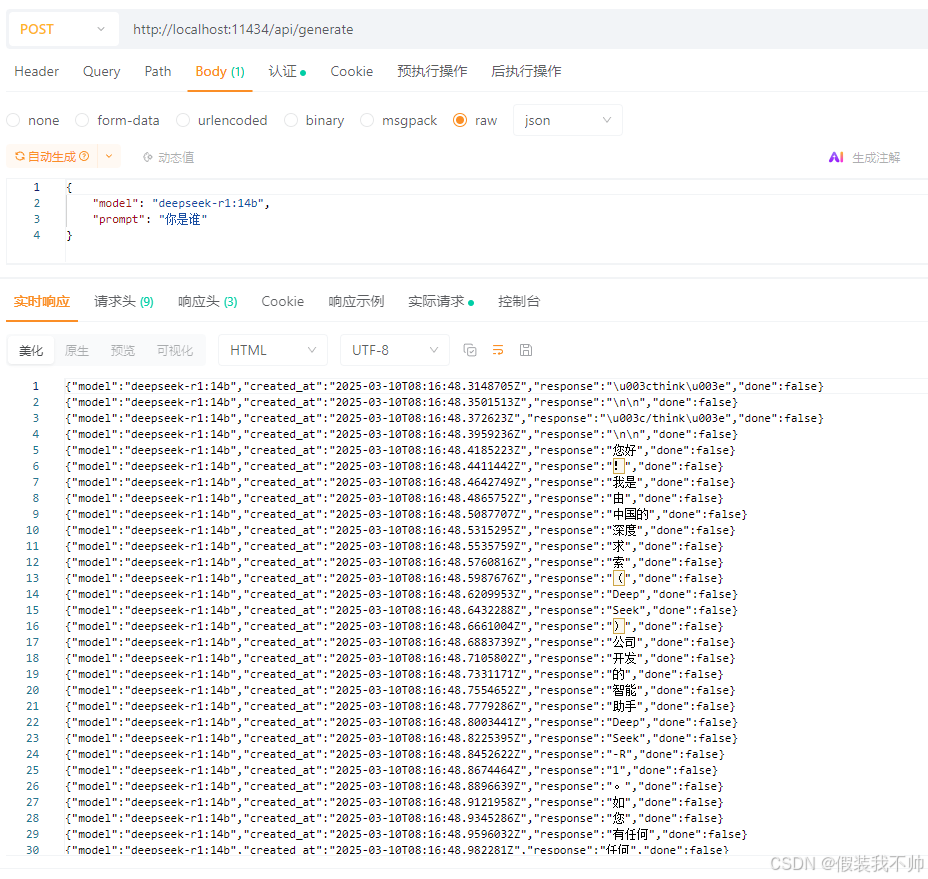Viewport: 928px width, 879px height.
Task: Select the 预览 view mode
Action: pyautogui.click(x=123, y=350)
